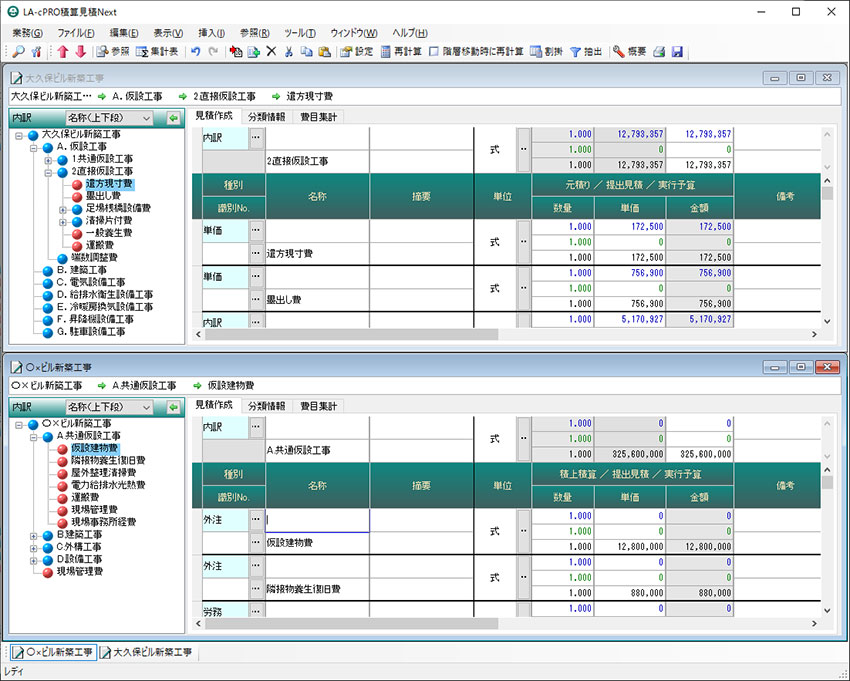
Task: Click the magnifier search icon in toolbar
Action: click(x=18, y=51)
